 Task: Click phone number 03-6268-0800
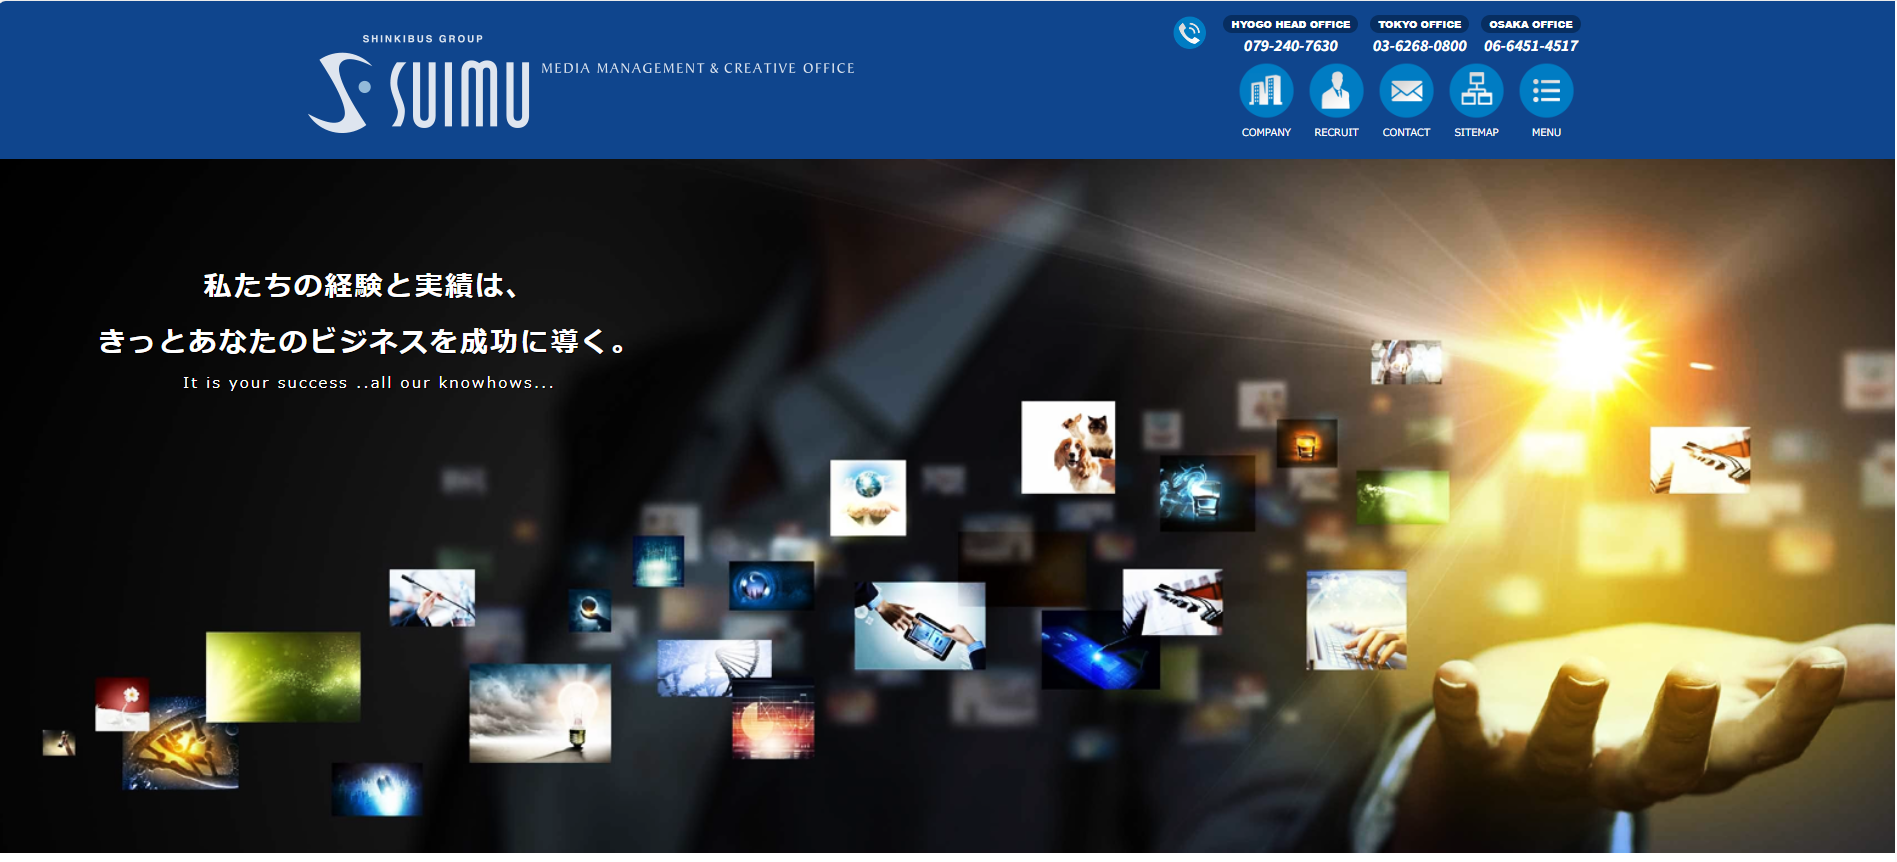click(1419, 46)
